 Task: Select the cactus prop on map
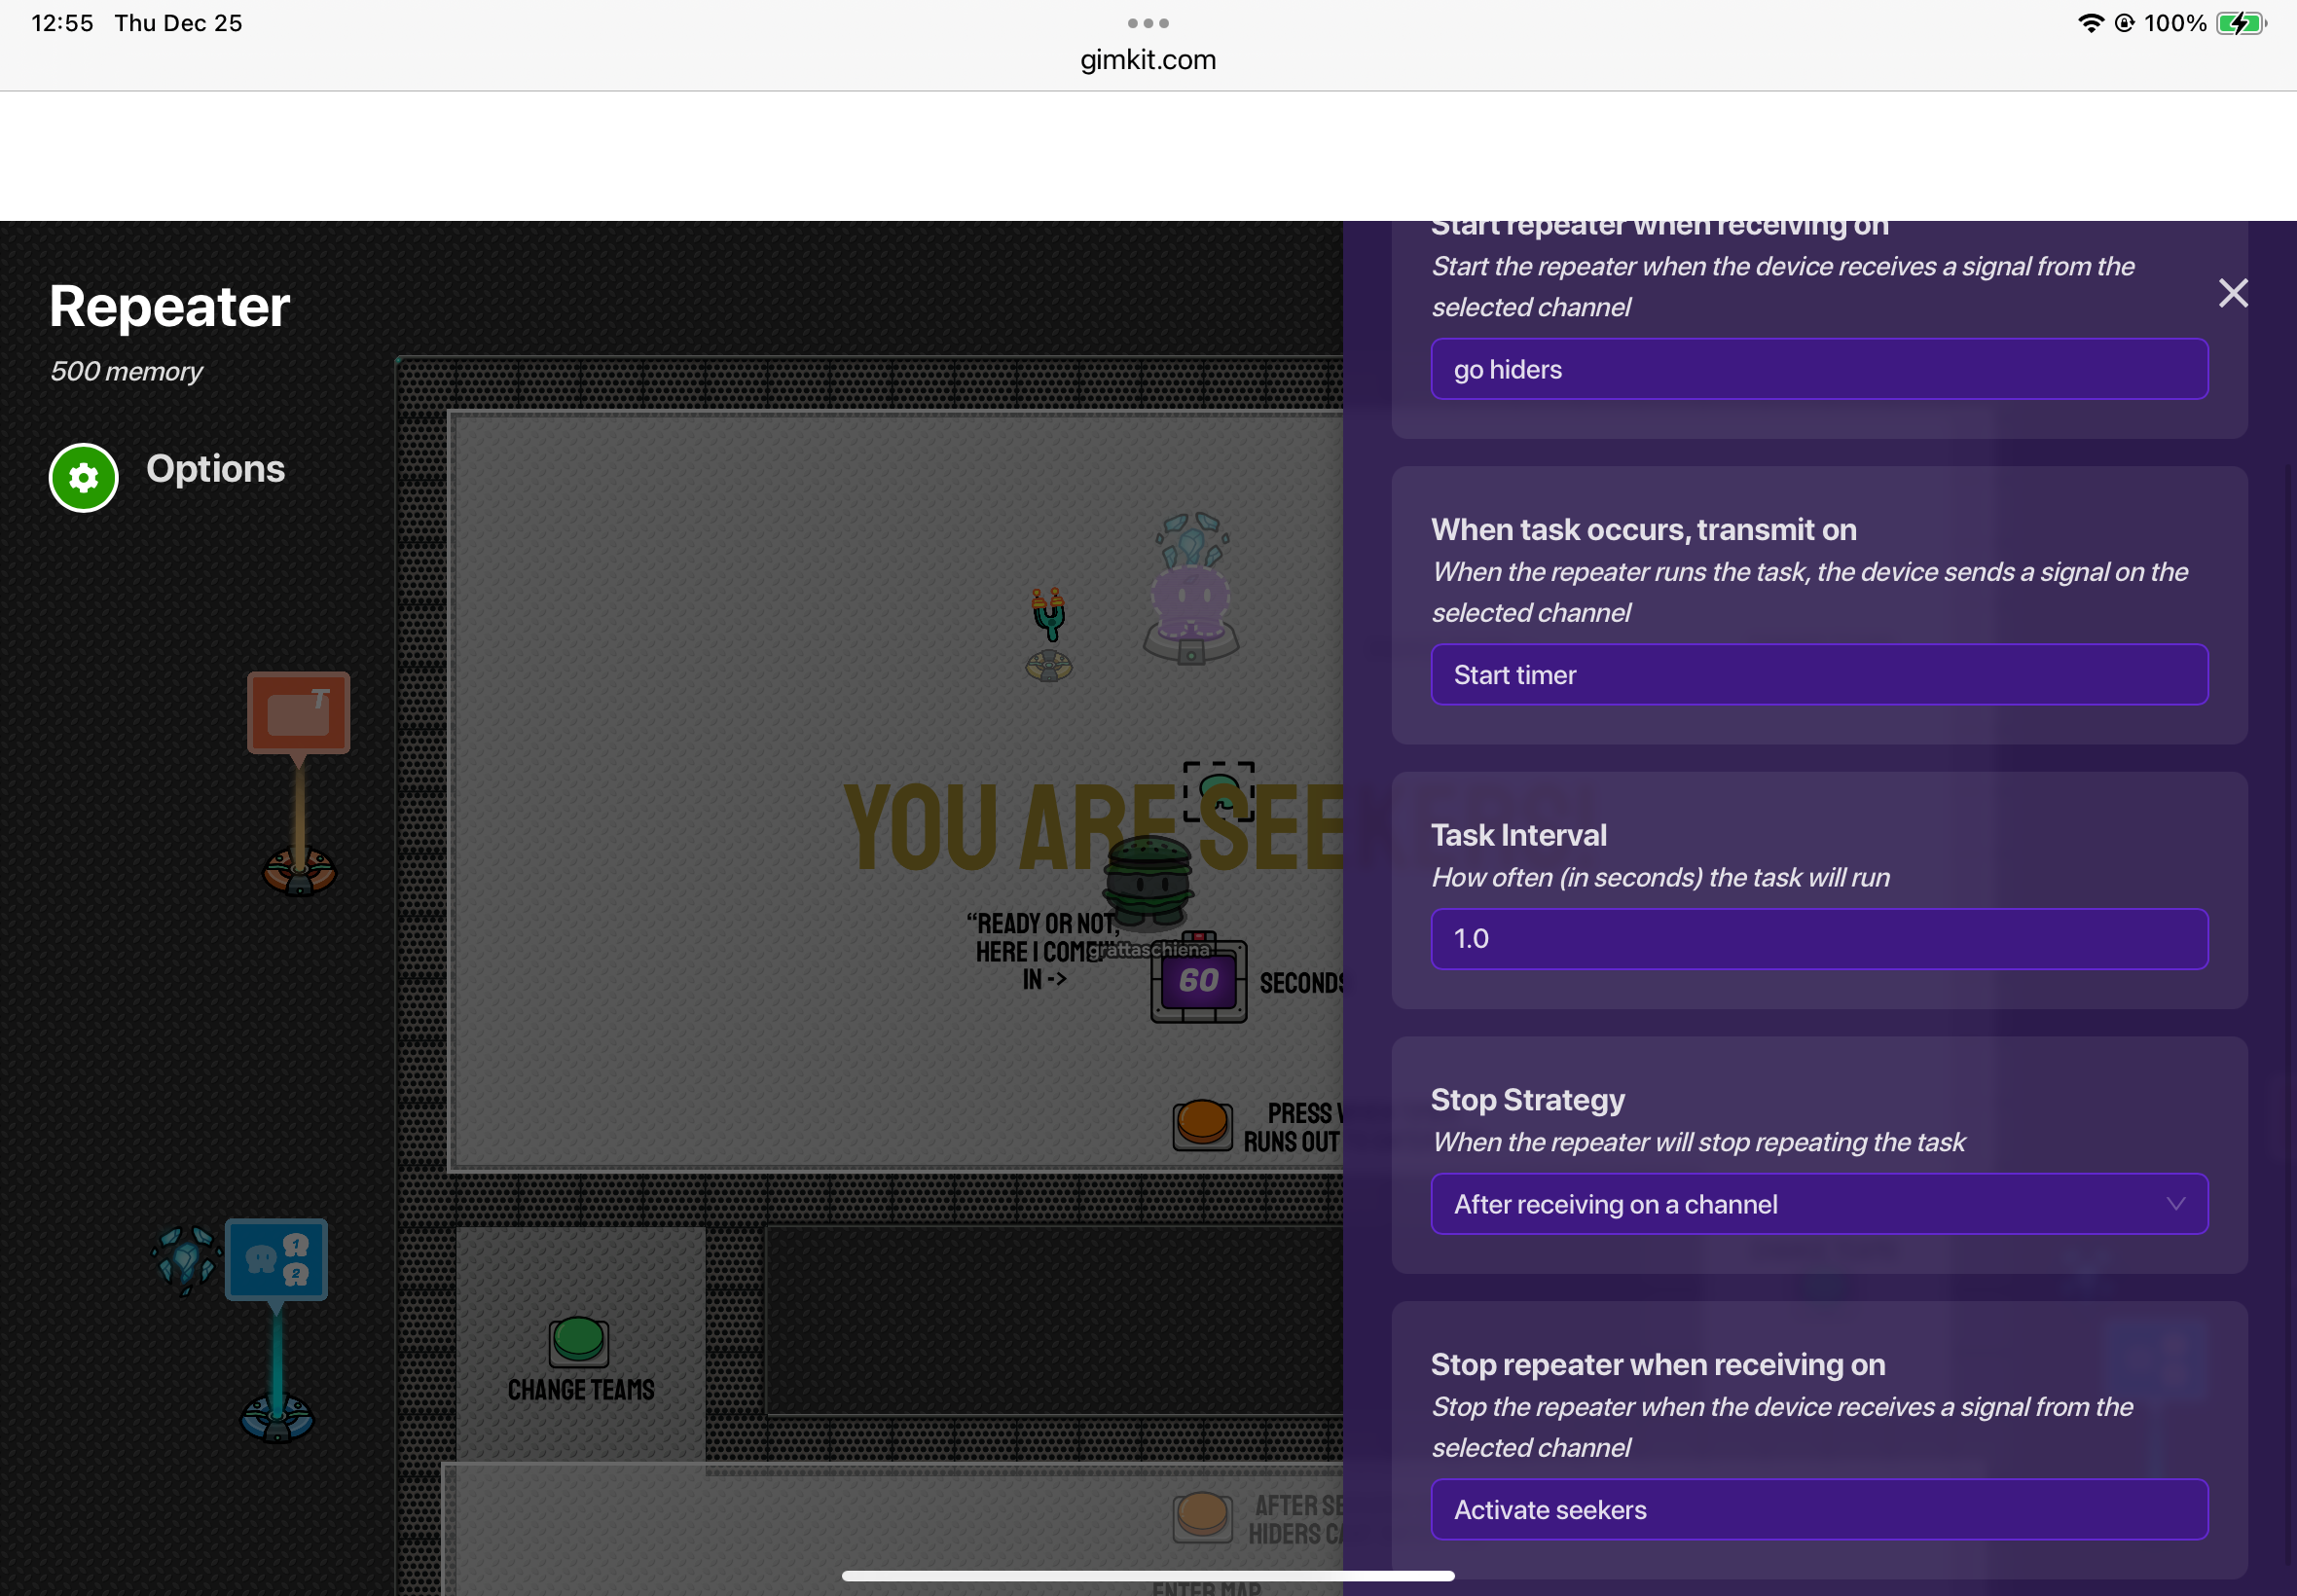(x=1048, y=614)
